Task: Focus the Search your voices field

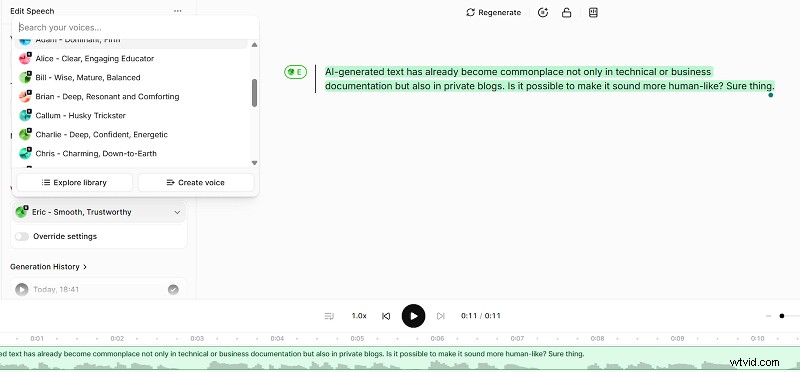Action: tap(135, 28)
